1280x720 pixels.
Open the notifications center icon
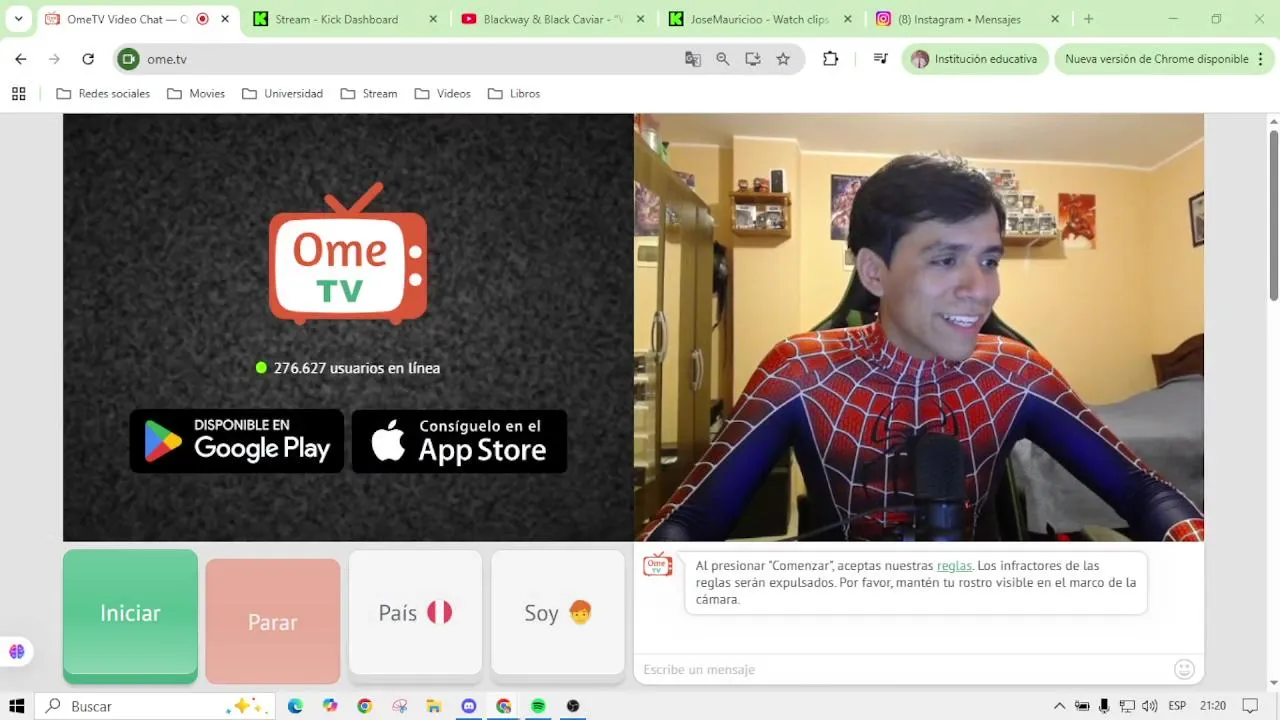click(x=1249, y=706)
